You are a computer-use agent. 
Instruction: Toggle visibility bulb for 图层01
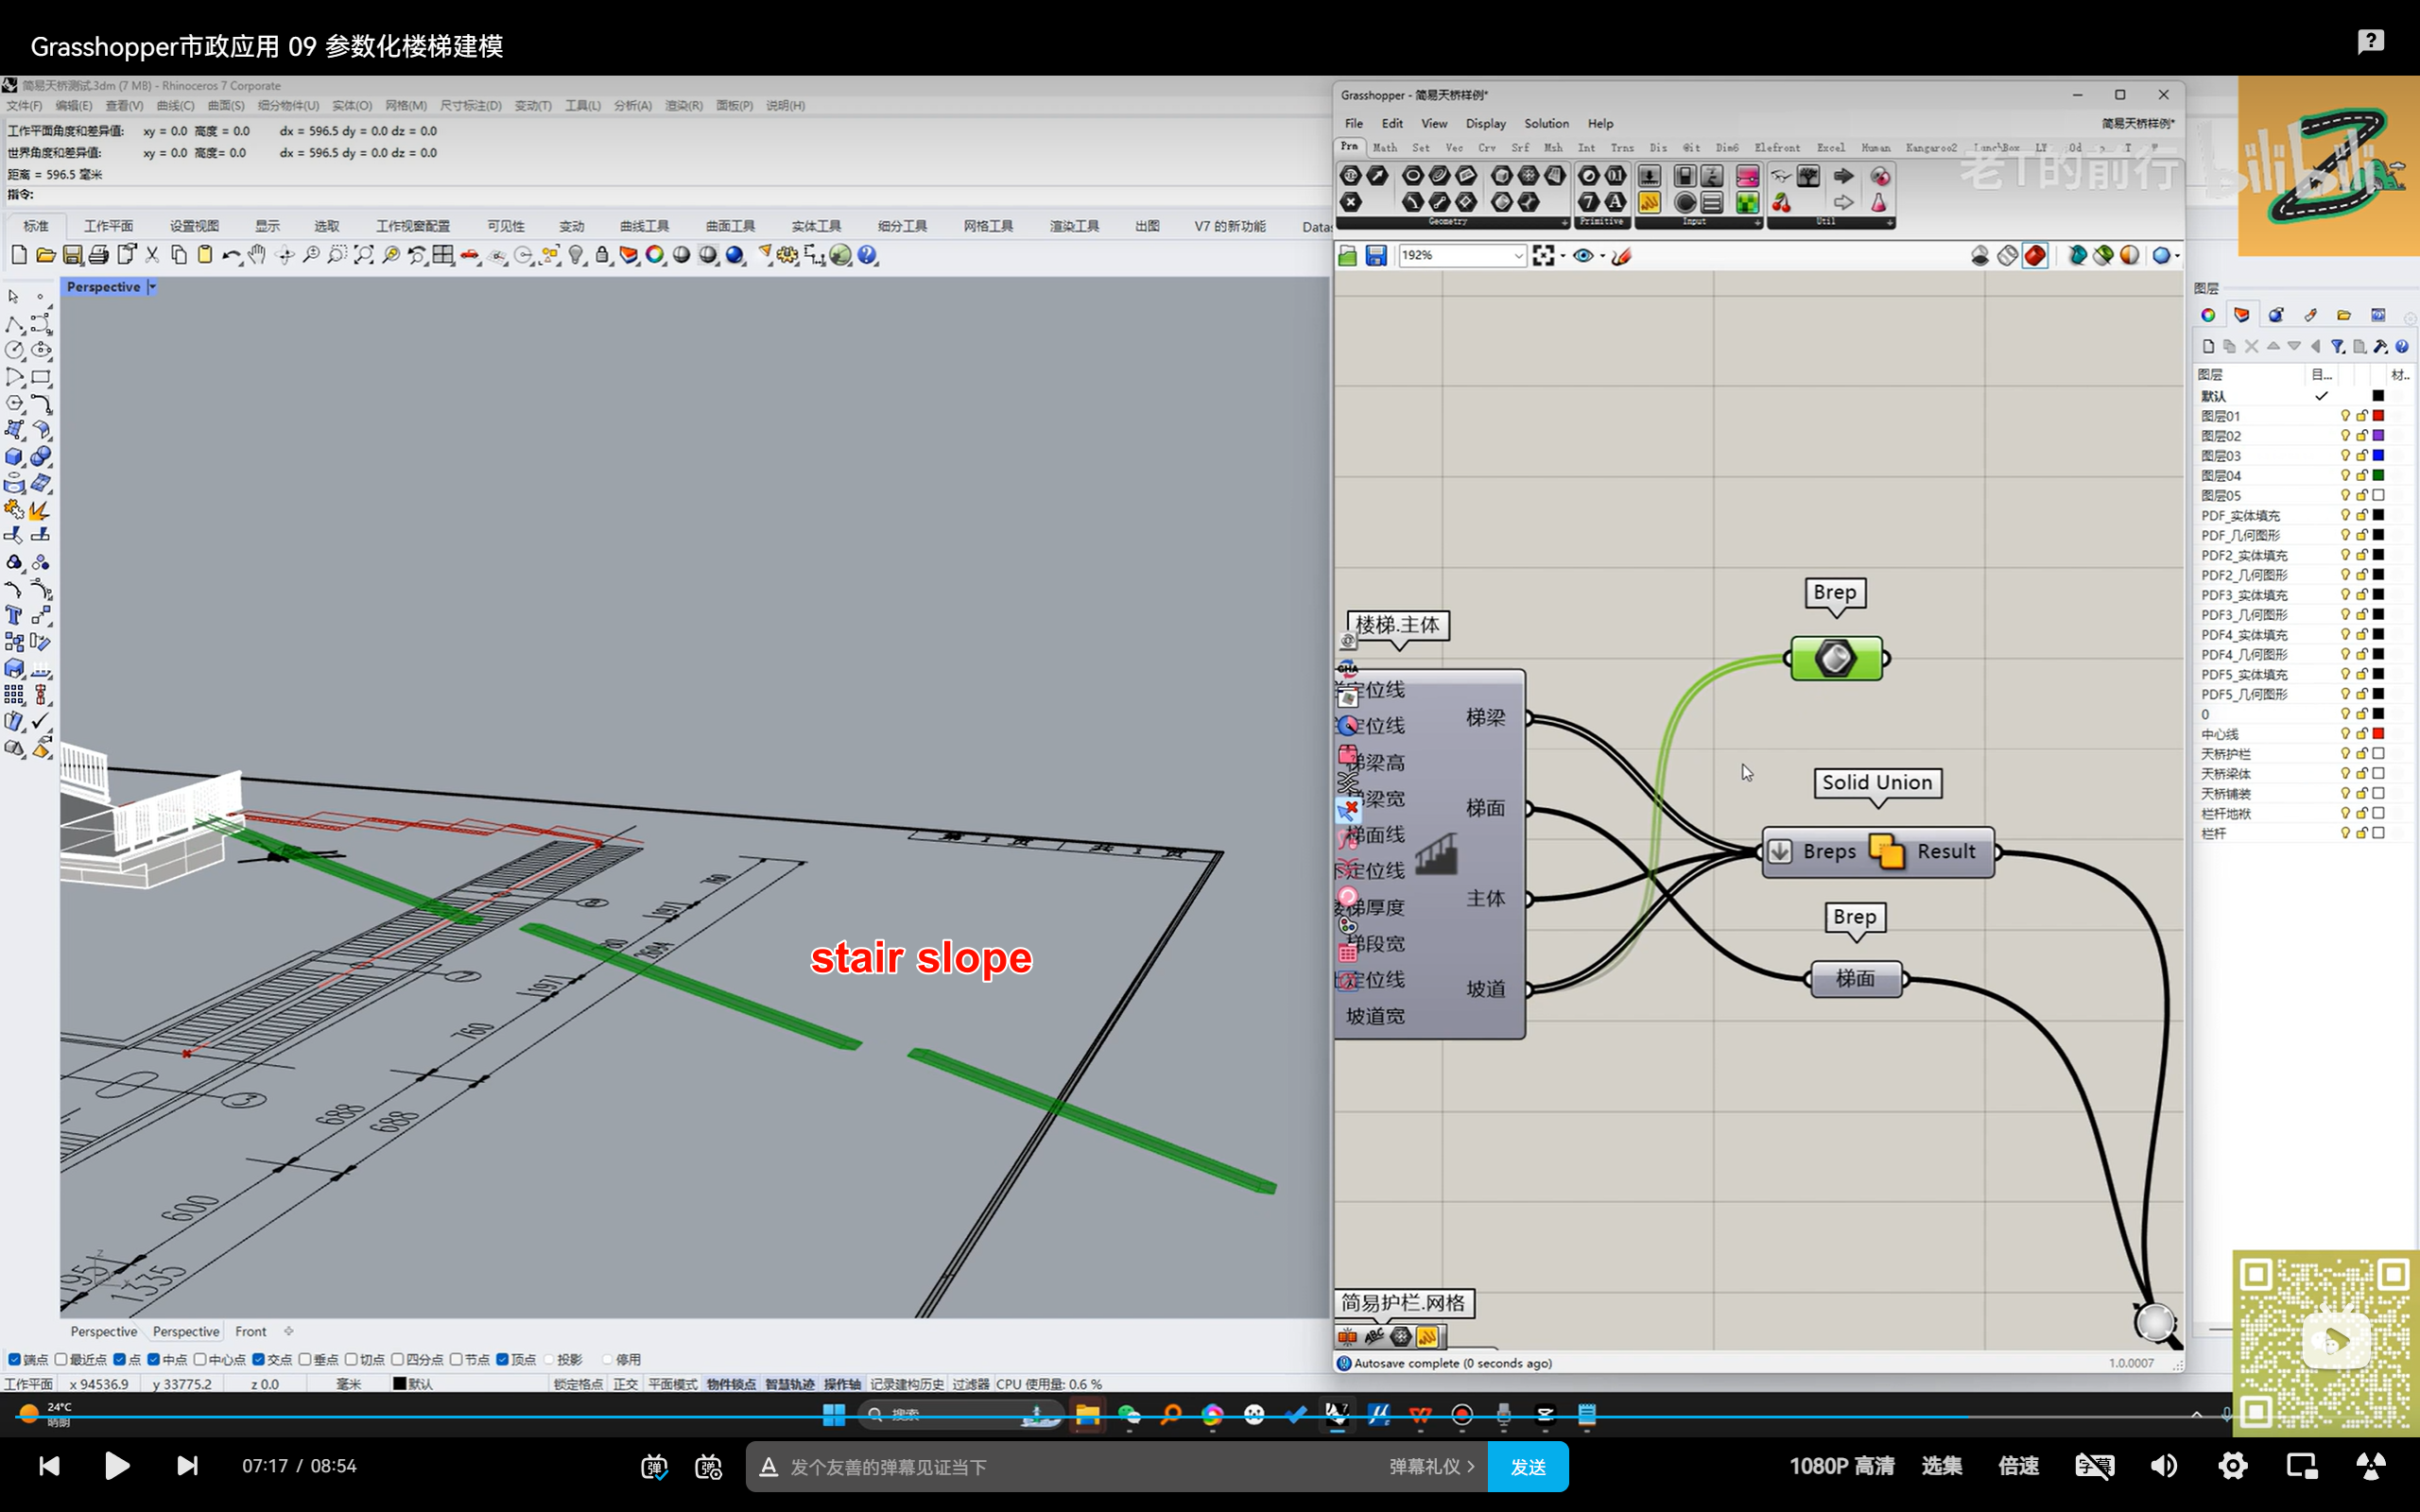pyautogui.click(x=2344, y=416)
